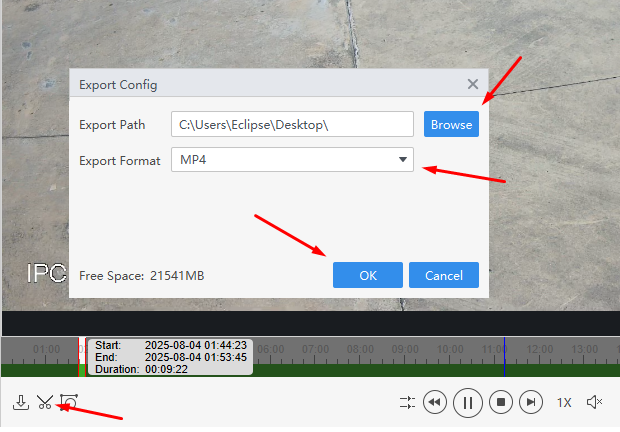Viewport: 620px width, 432px height.
Task: Click the Start time 01:44:23 value
Action: tap(196, 345)
